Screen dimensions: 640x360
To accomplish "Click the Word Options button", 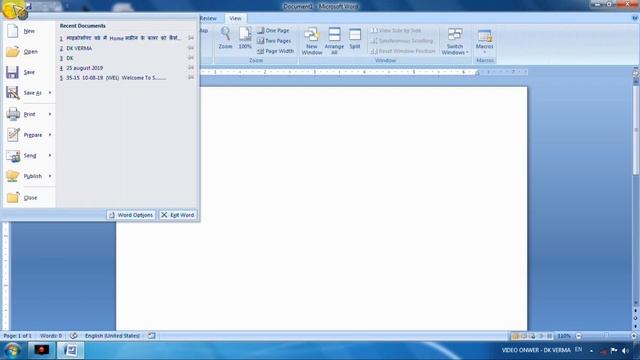I will (131, 215).
